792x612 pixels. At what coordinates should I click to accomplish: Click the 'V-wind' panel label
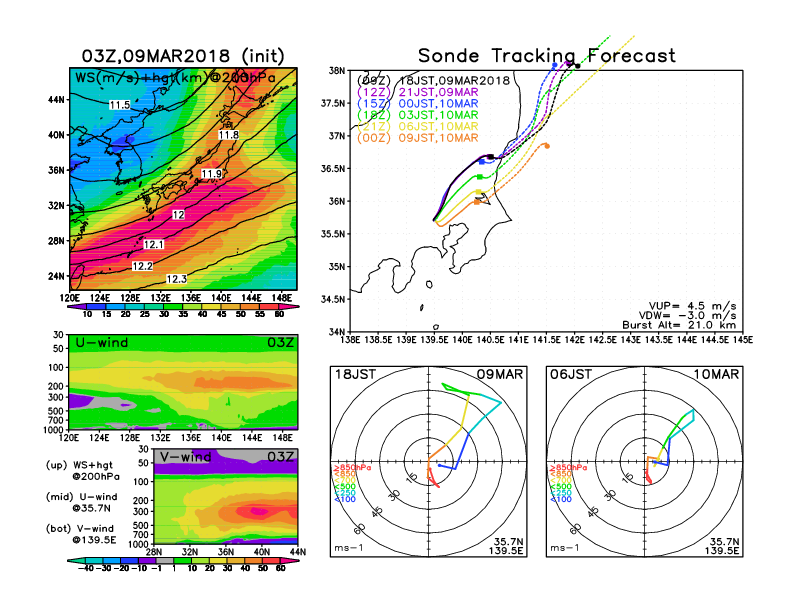185,457
